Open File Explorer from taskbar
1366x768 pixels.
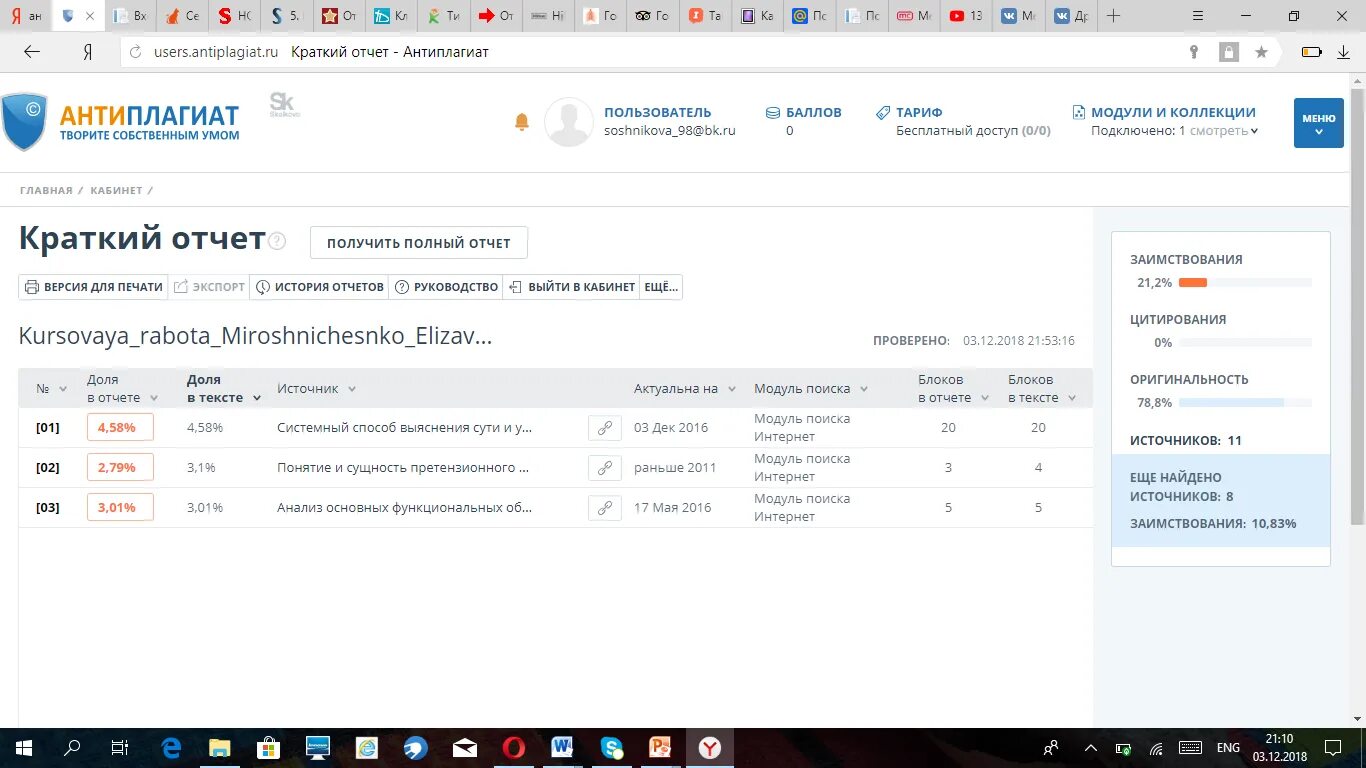point(219,748)
